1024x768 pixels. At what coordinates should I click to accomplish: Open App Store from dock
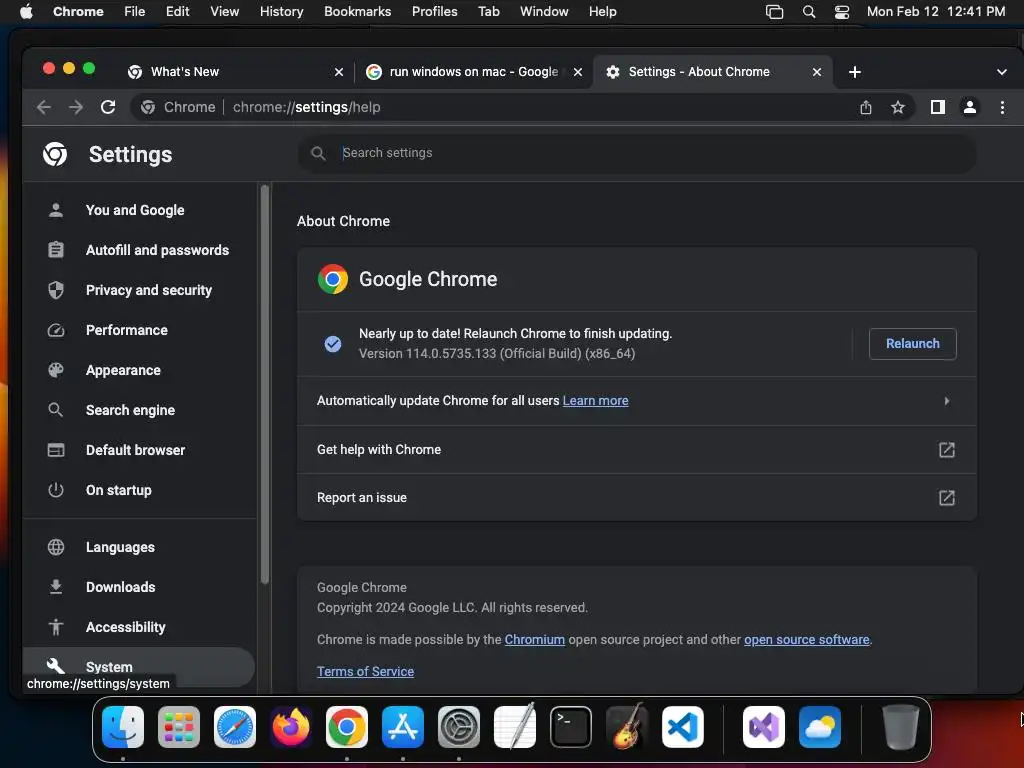coord(402,726)
